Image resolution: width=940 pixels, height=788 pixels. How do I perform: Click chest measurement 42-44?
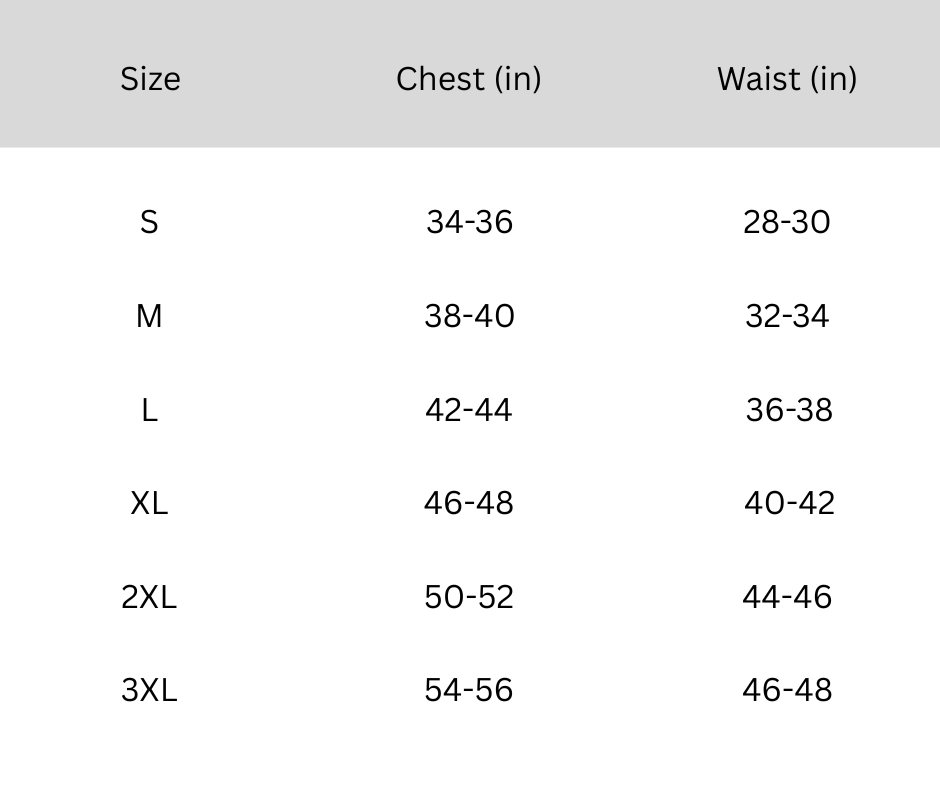(468, 410)
